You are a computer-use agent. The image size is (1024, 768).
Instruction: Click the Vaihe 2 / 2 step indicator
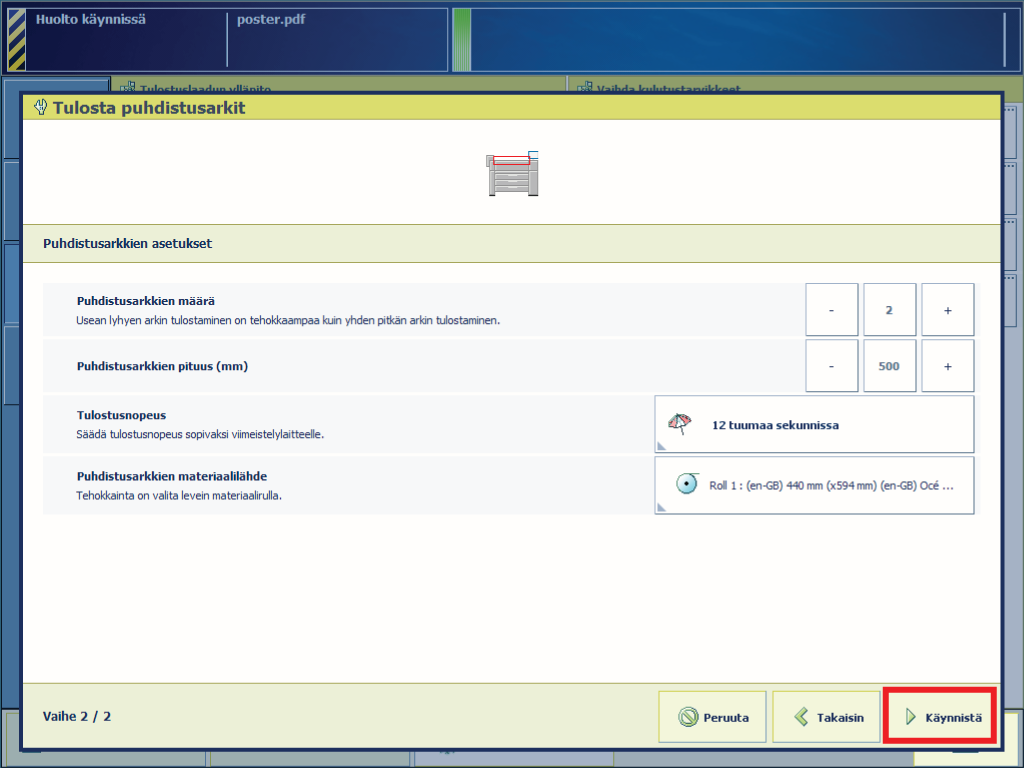pyautogui.click(x=77, y=716)
